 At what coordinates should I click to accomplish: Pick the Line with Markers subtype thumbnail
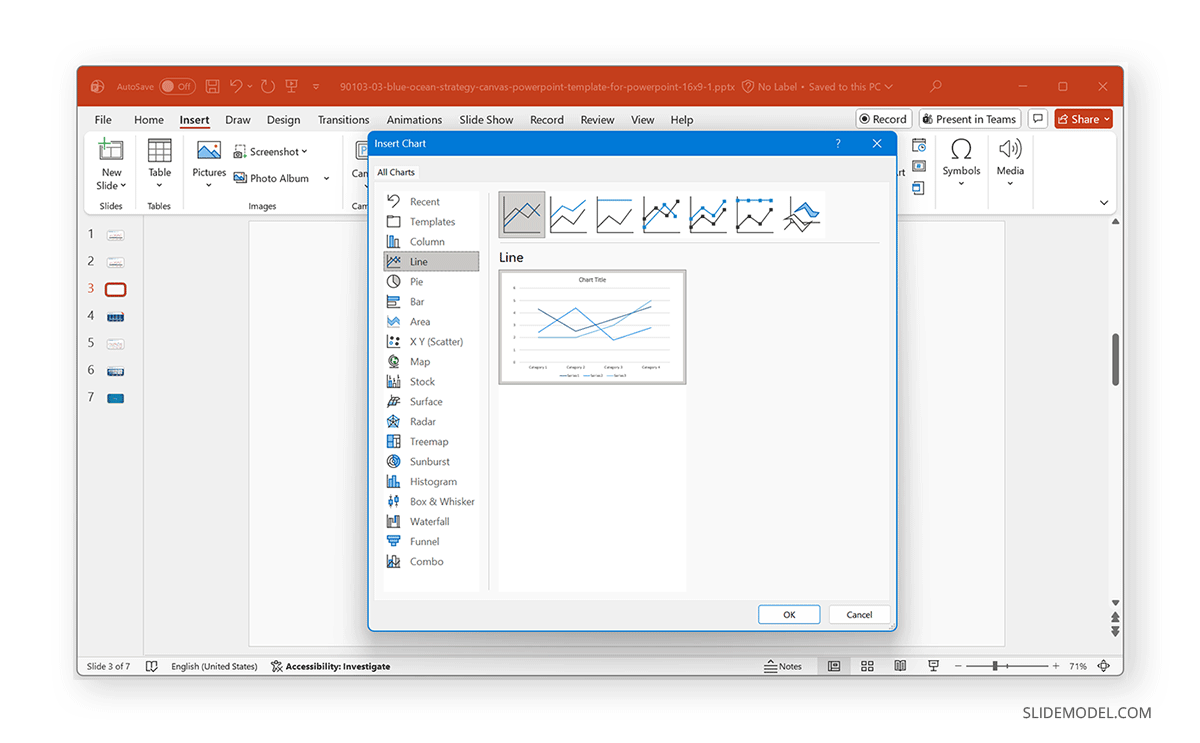click(x=660, y=214)
